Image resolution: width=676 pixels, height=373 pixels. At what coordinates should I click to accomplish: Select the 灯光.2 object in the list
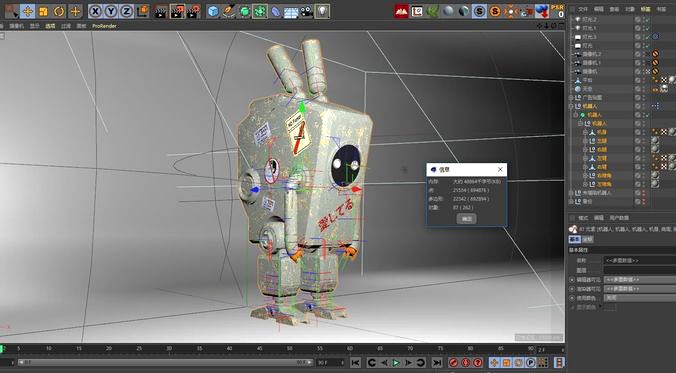point(590,20)
